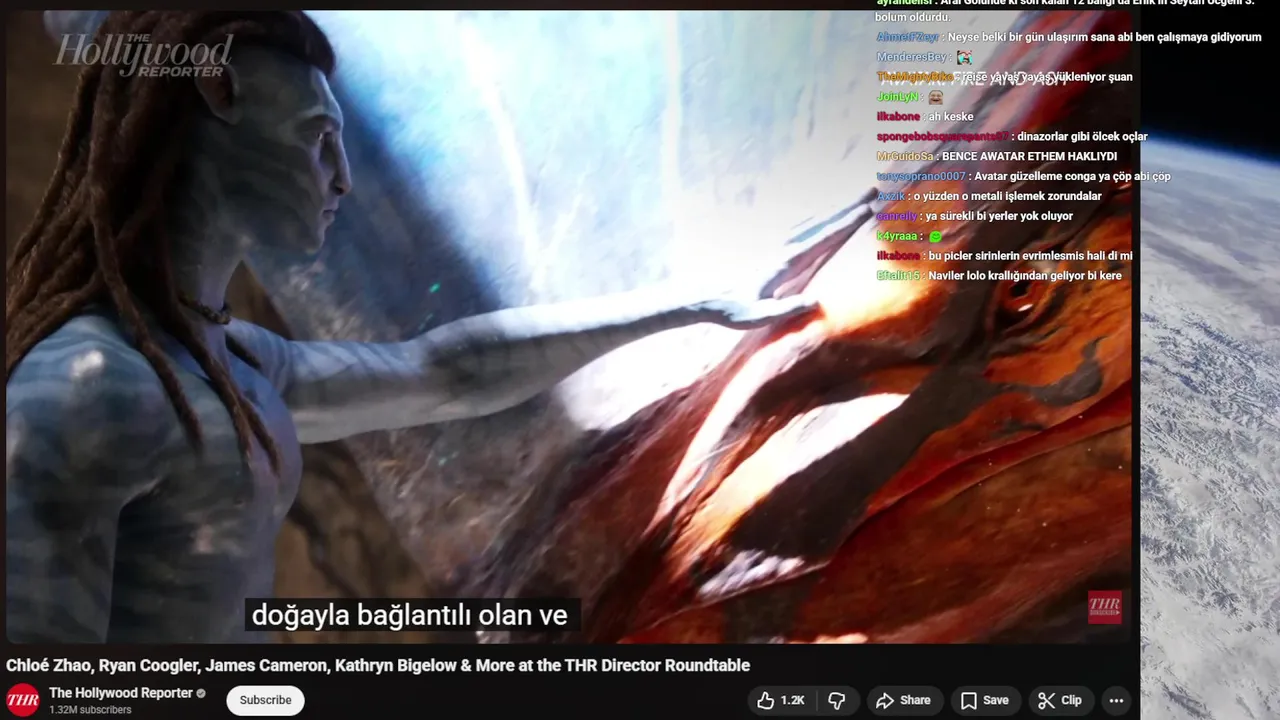Click chat username Eftalit15
Image resolution: width=1280 pixels, height=720 pixels.
[x=898, y=276]
